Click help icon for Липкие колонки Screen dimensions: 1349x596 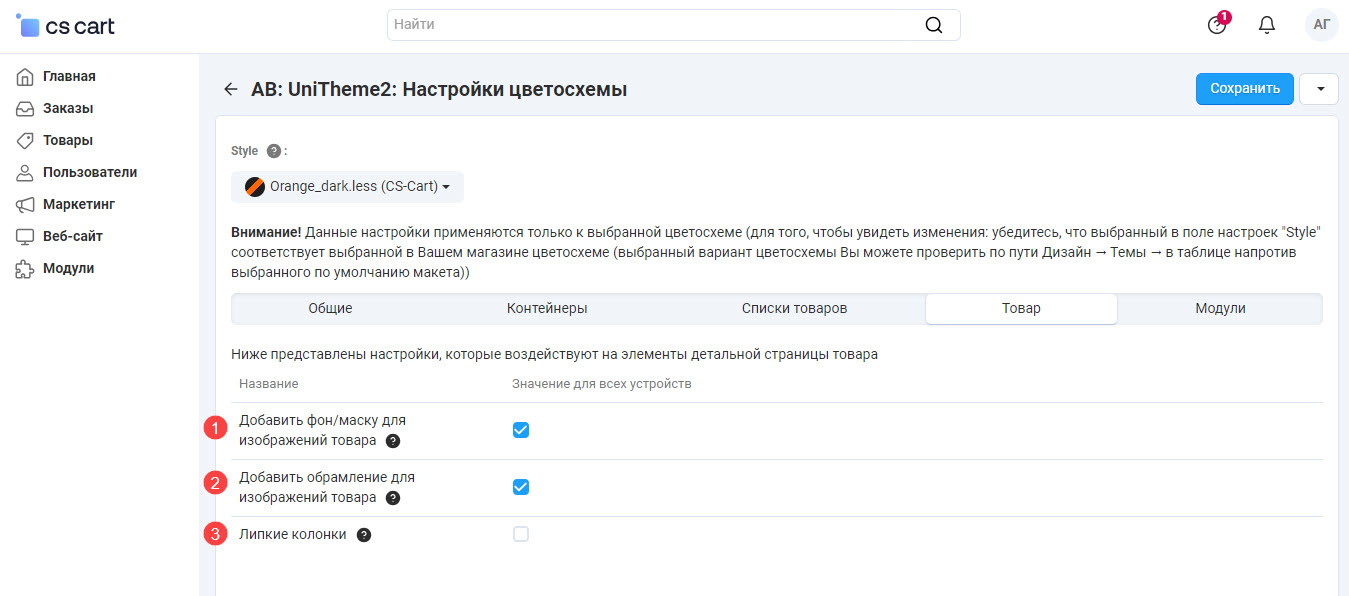[364, 535]
